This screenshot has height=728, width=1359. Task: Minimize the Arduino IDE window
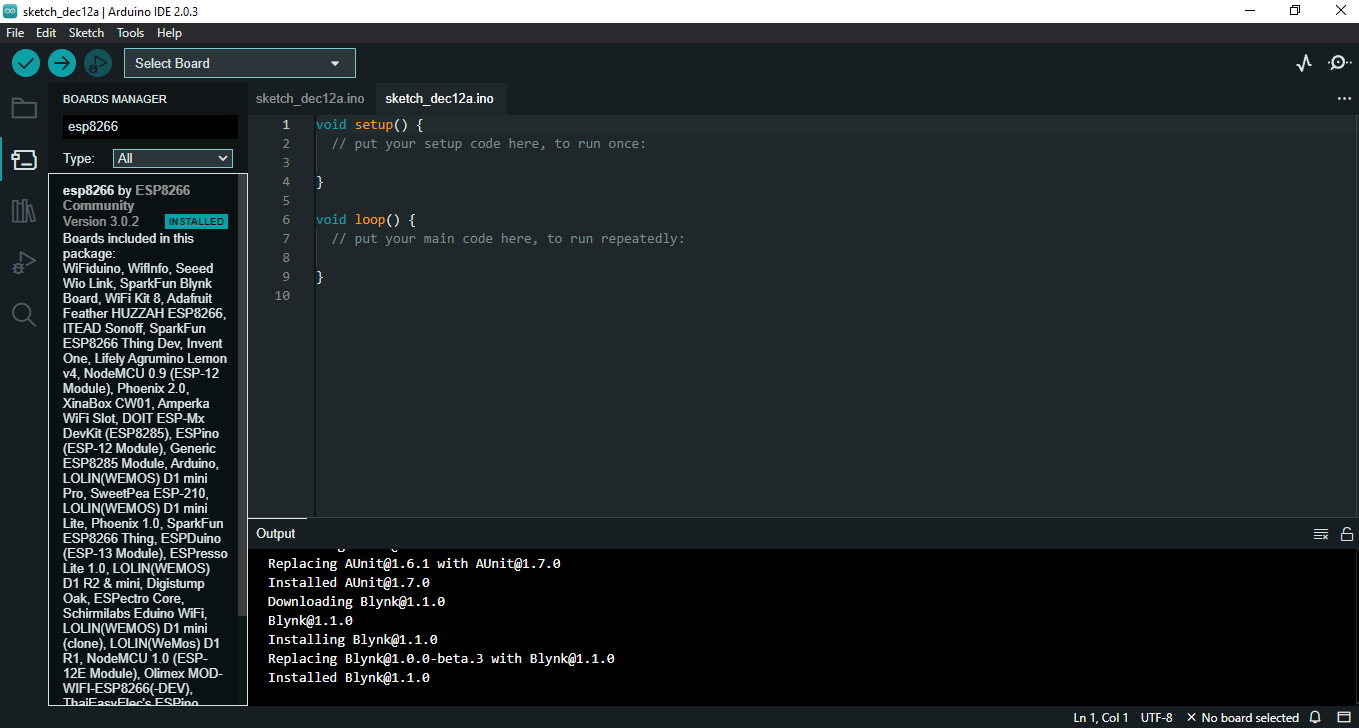coord(1249,10)
